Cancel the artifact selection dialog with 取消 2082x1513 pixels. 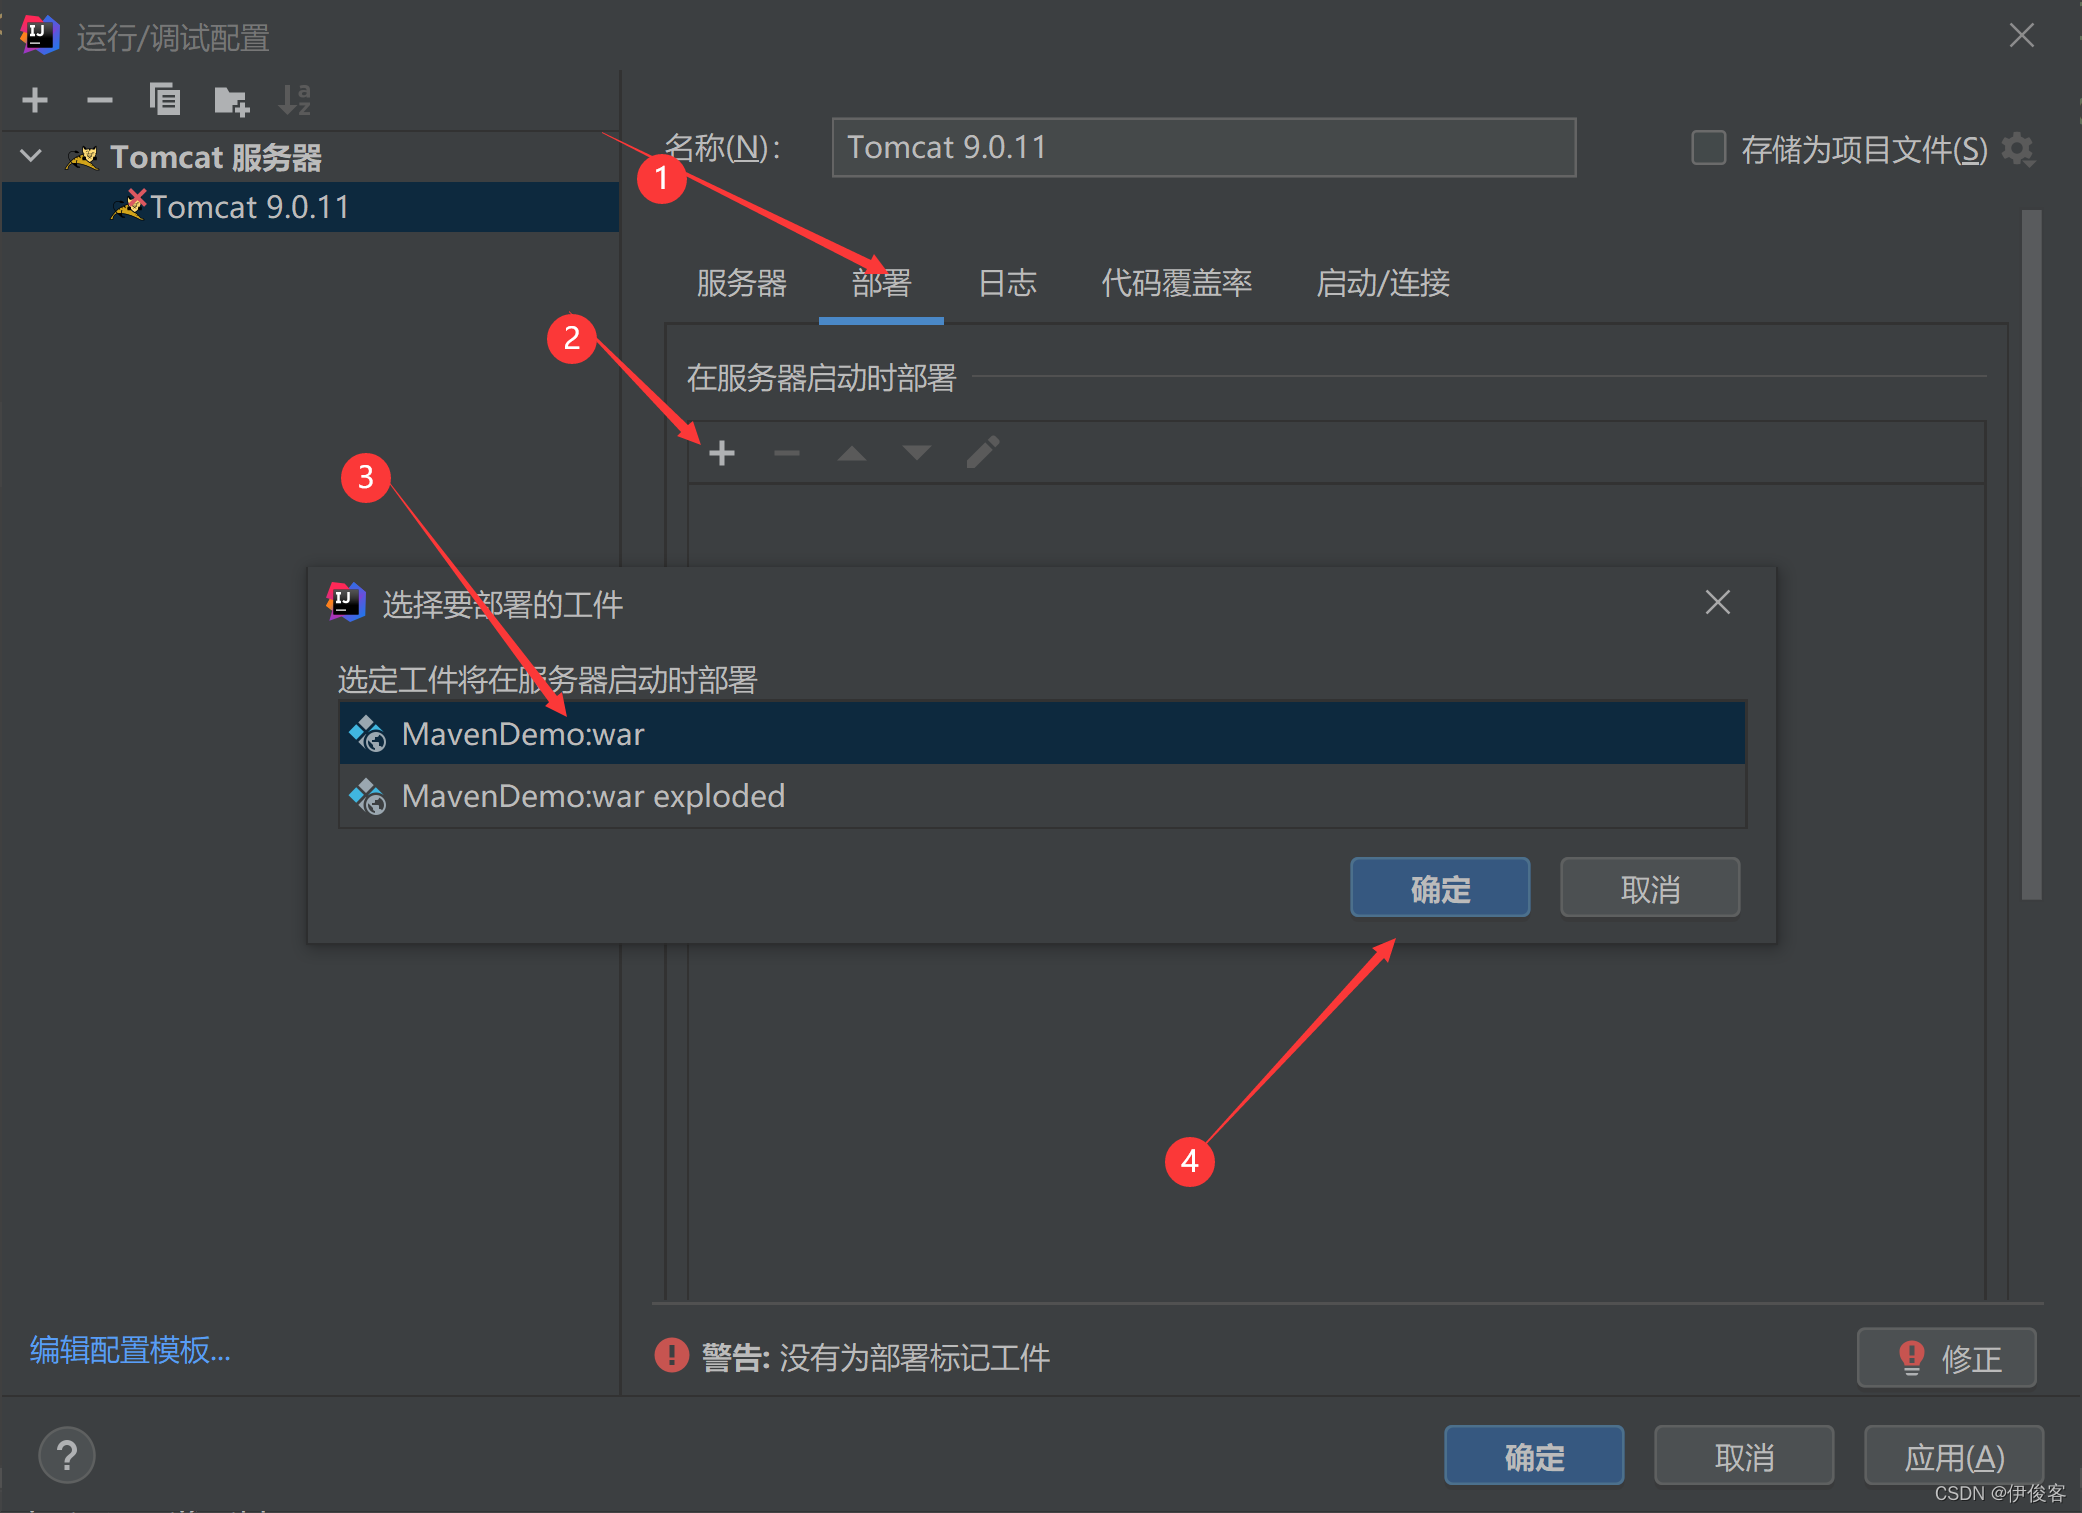click(1650, 888)
